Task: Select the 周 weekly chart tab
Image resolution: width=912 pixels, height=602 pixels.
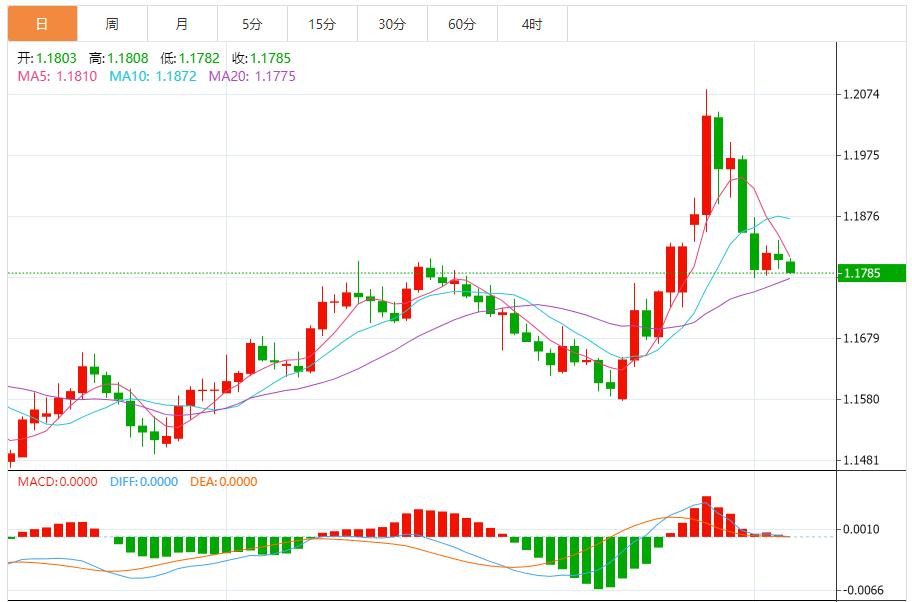Action: [x=112, y=24]
